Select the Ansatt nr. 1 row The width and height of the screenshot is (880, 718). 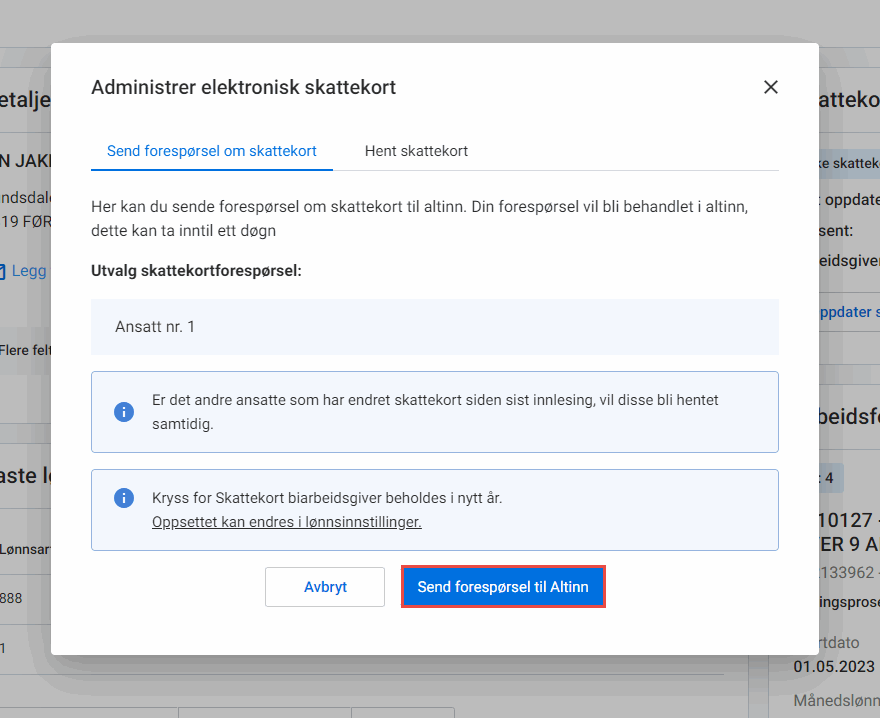[x=434, y=327]
